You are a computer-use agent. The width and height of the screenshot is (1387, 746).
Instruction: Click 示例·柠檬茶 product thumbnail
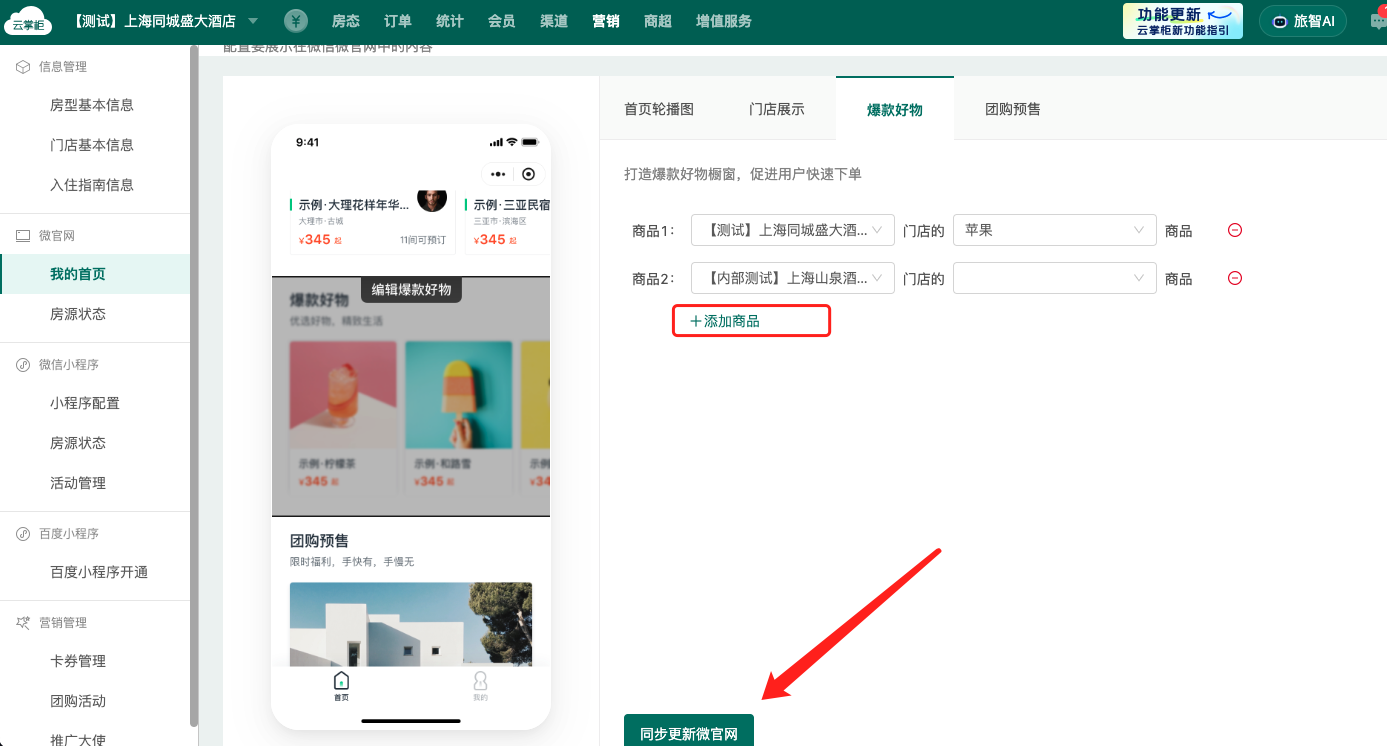[343, 396]
